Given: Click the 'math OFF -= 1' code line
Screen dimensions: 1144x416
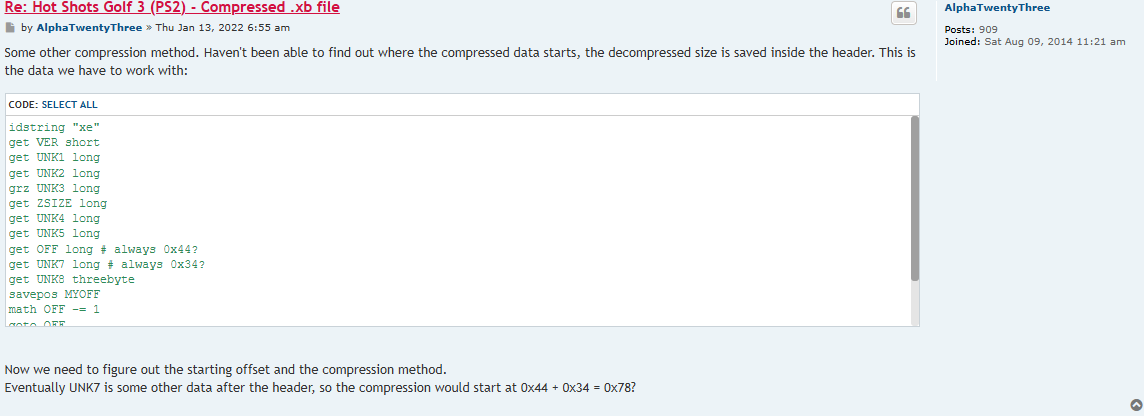Looking at the screenshot, I should click(54, 309).
